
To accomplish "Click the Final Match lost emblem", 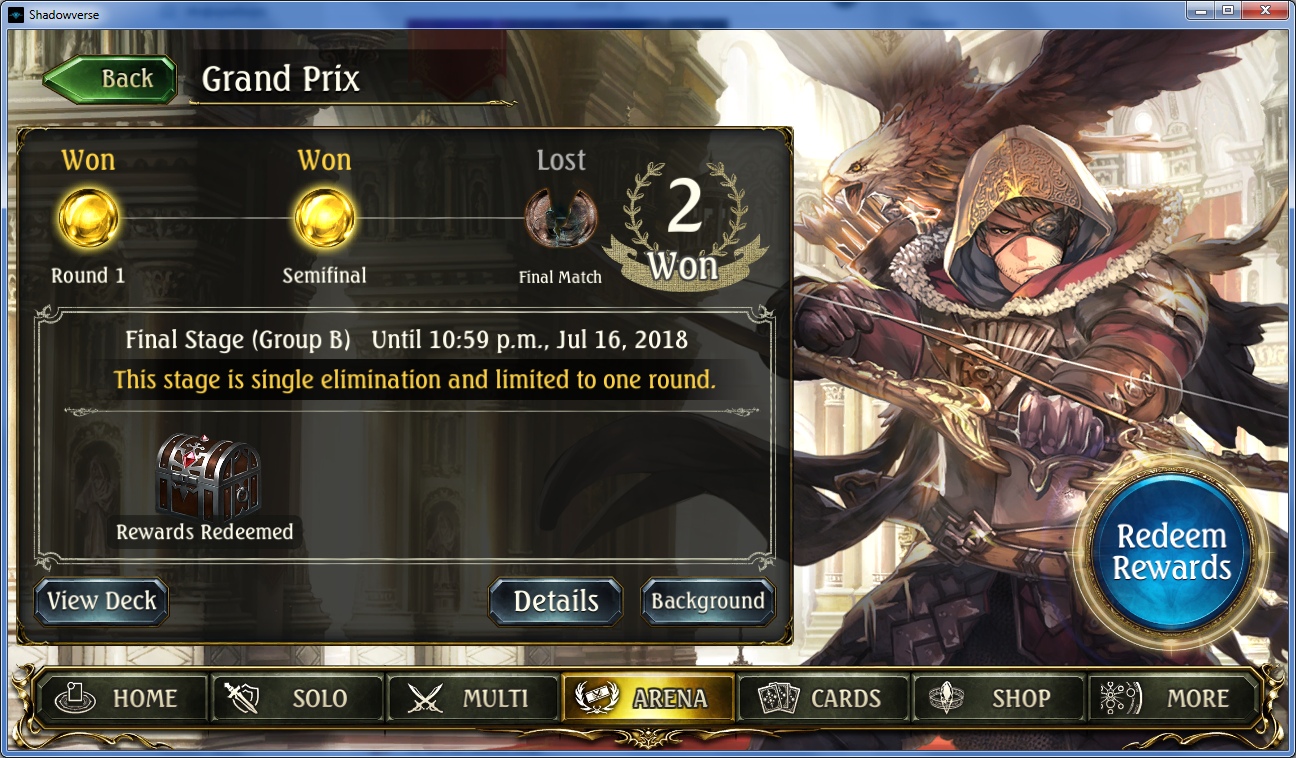I will [x=561, y=217].
